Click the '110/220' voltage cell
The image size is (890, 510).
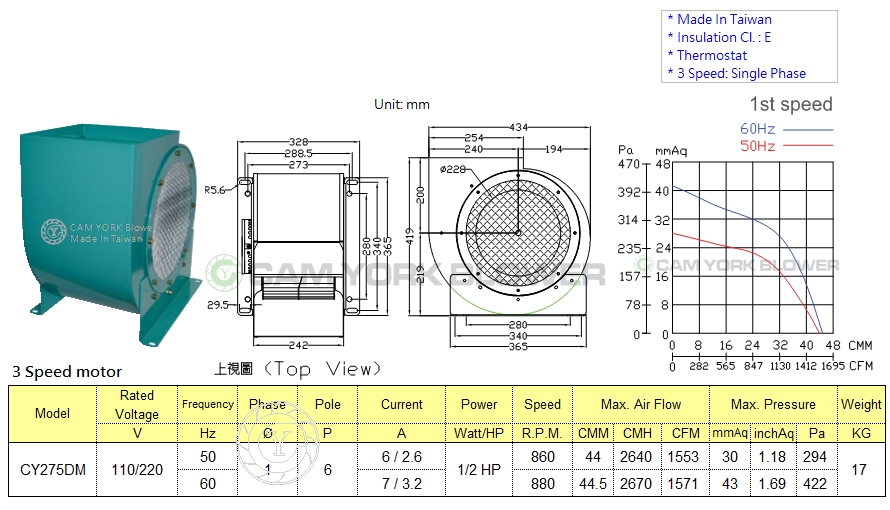tap(137, 470)
